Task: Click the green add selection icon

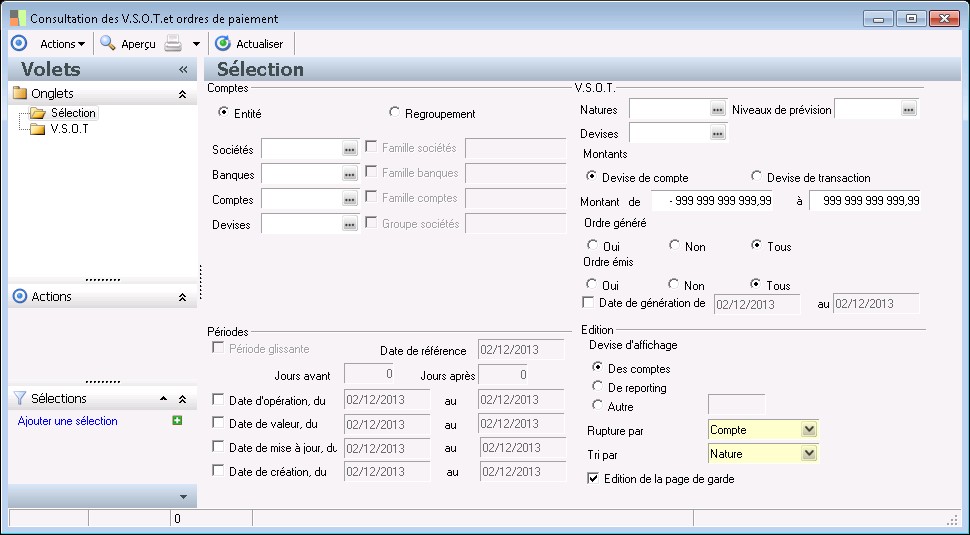Action: tap(177, 421)
